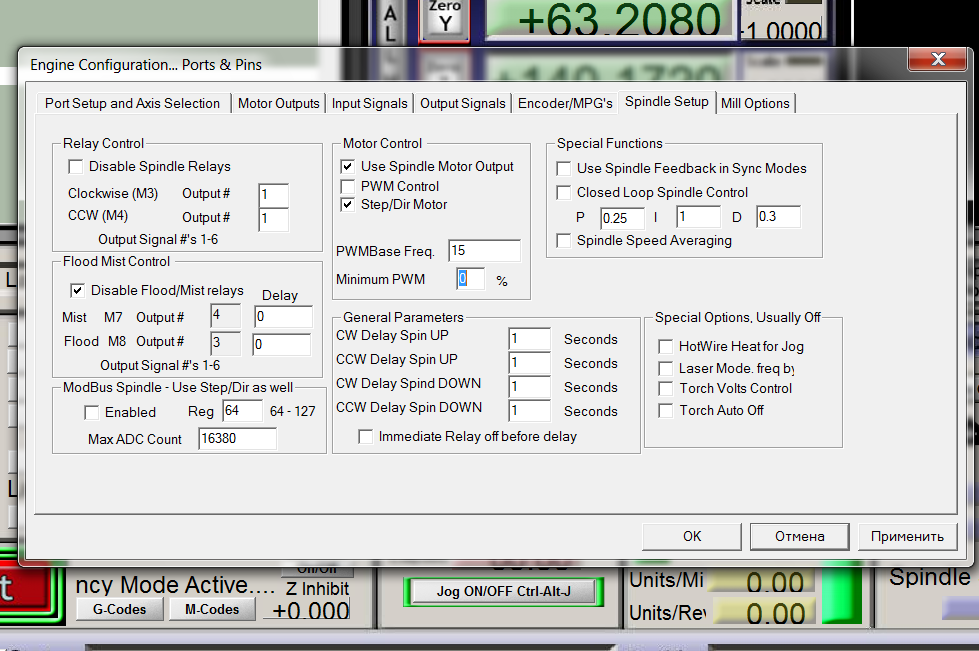Screen dimensions: 979x651
Task: Toggle Step/Dir Motor checkbox
Action: (x=348, y=205)
